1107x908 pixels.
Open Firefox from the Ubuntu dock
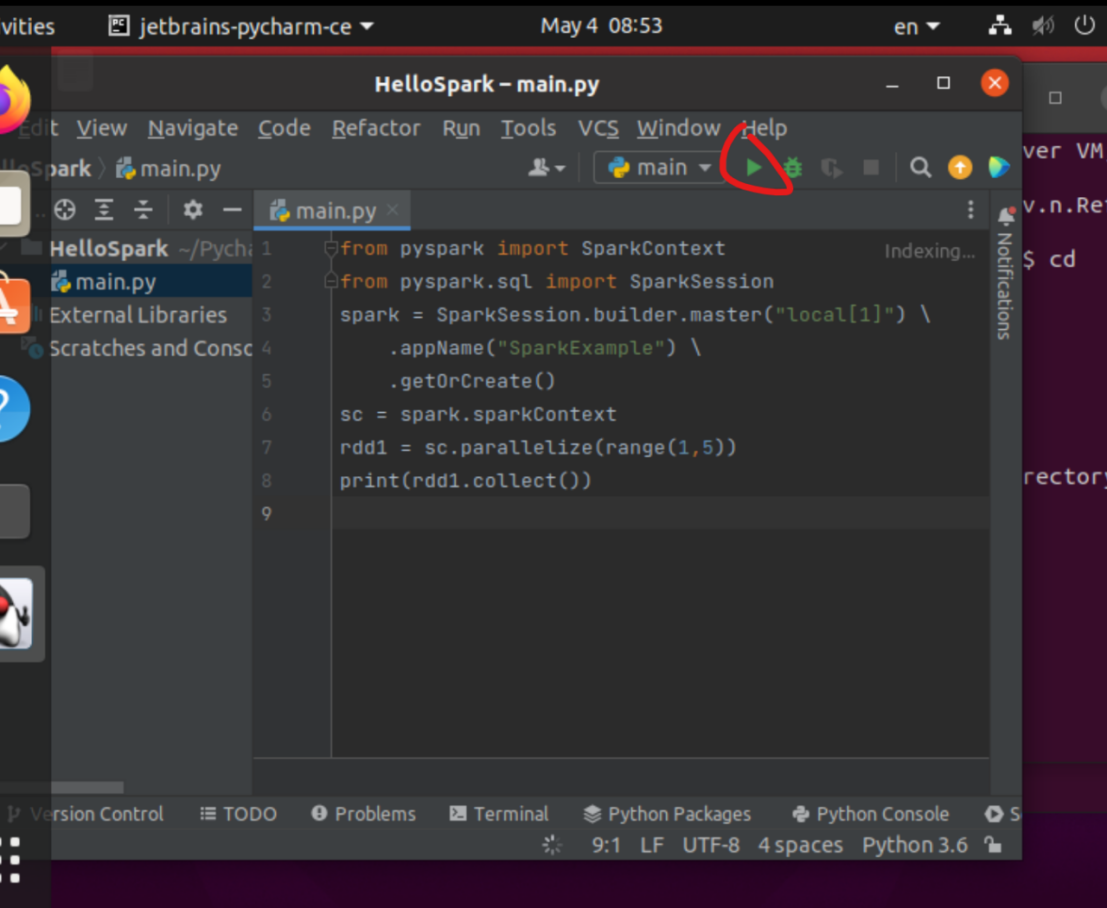pos(14,100)
